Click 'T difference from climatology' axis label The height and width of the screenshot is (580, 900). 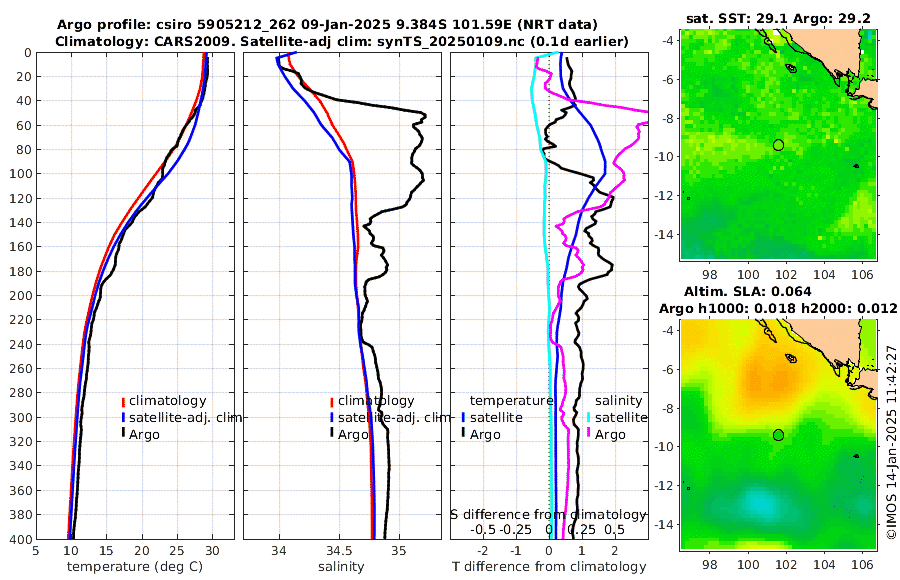point(549,566)
